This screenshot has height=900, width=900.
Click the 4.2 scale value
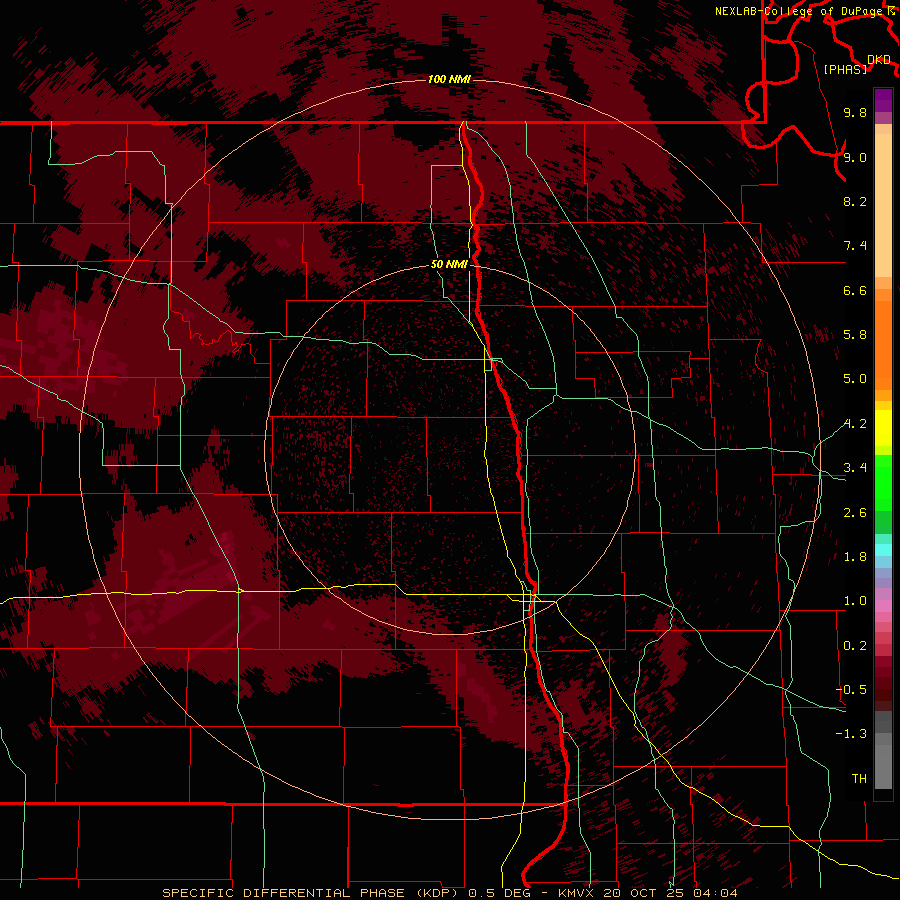(855, 424)
